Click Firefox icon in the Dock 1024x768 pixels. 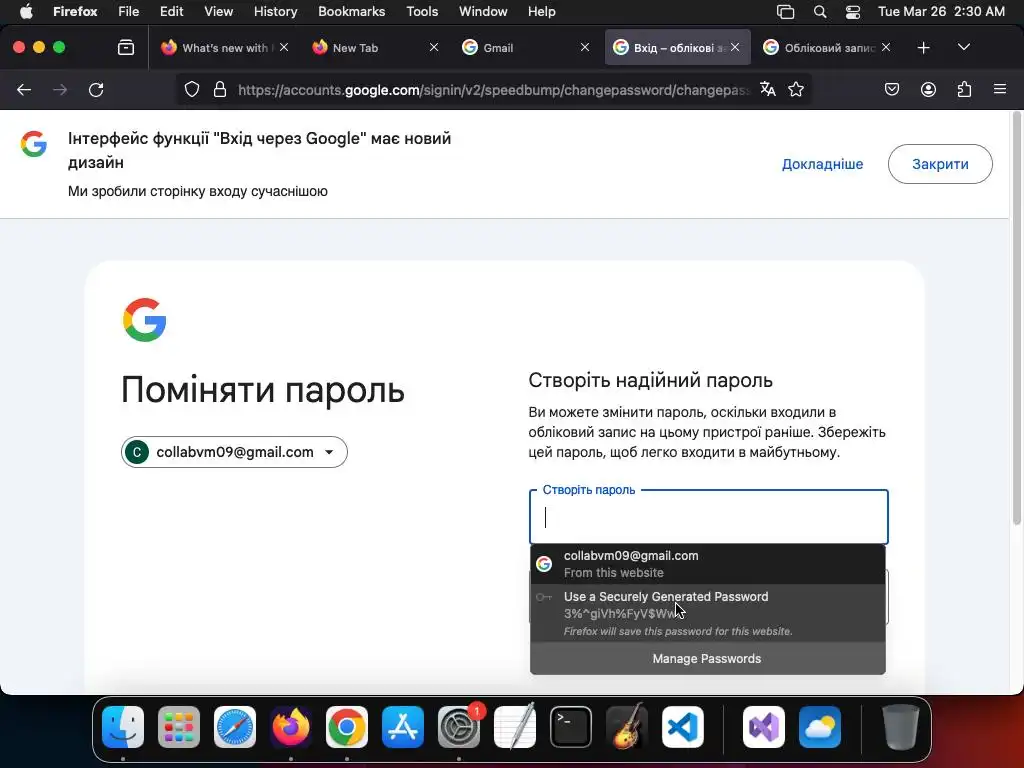point(291,727)
